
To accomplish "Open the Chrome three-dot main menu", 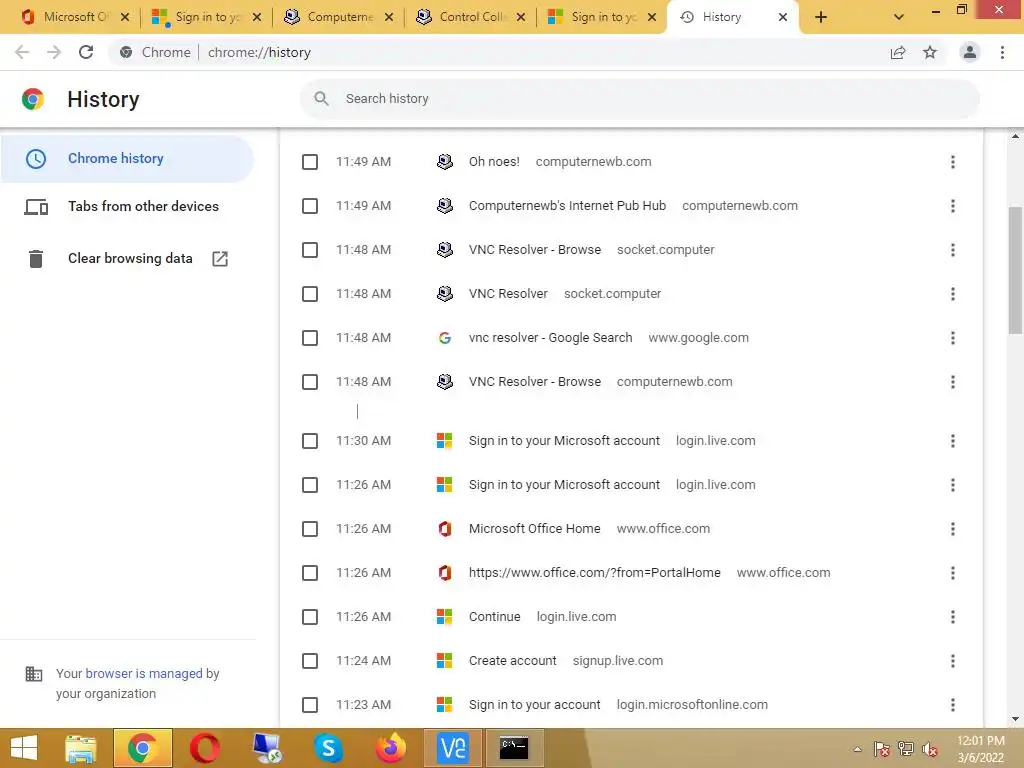I will click(1002, 52).
